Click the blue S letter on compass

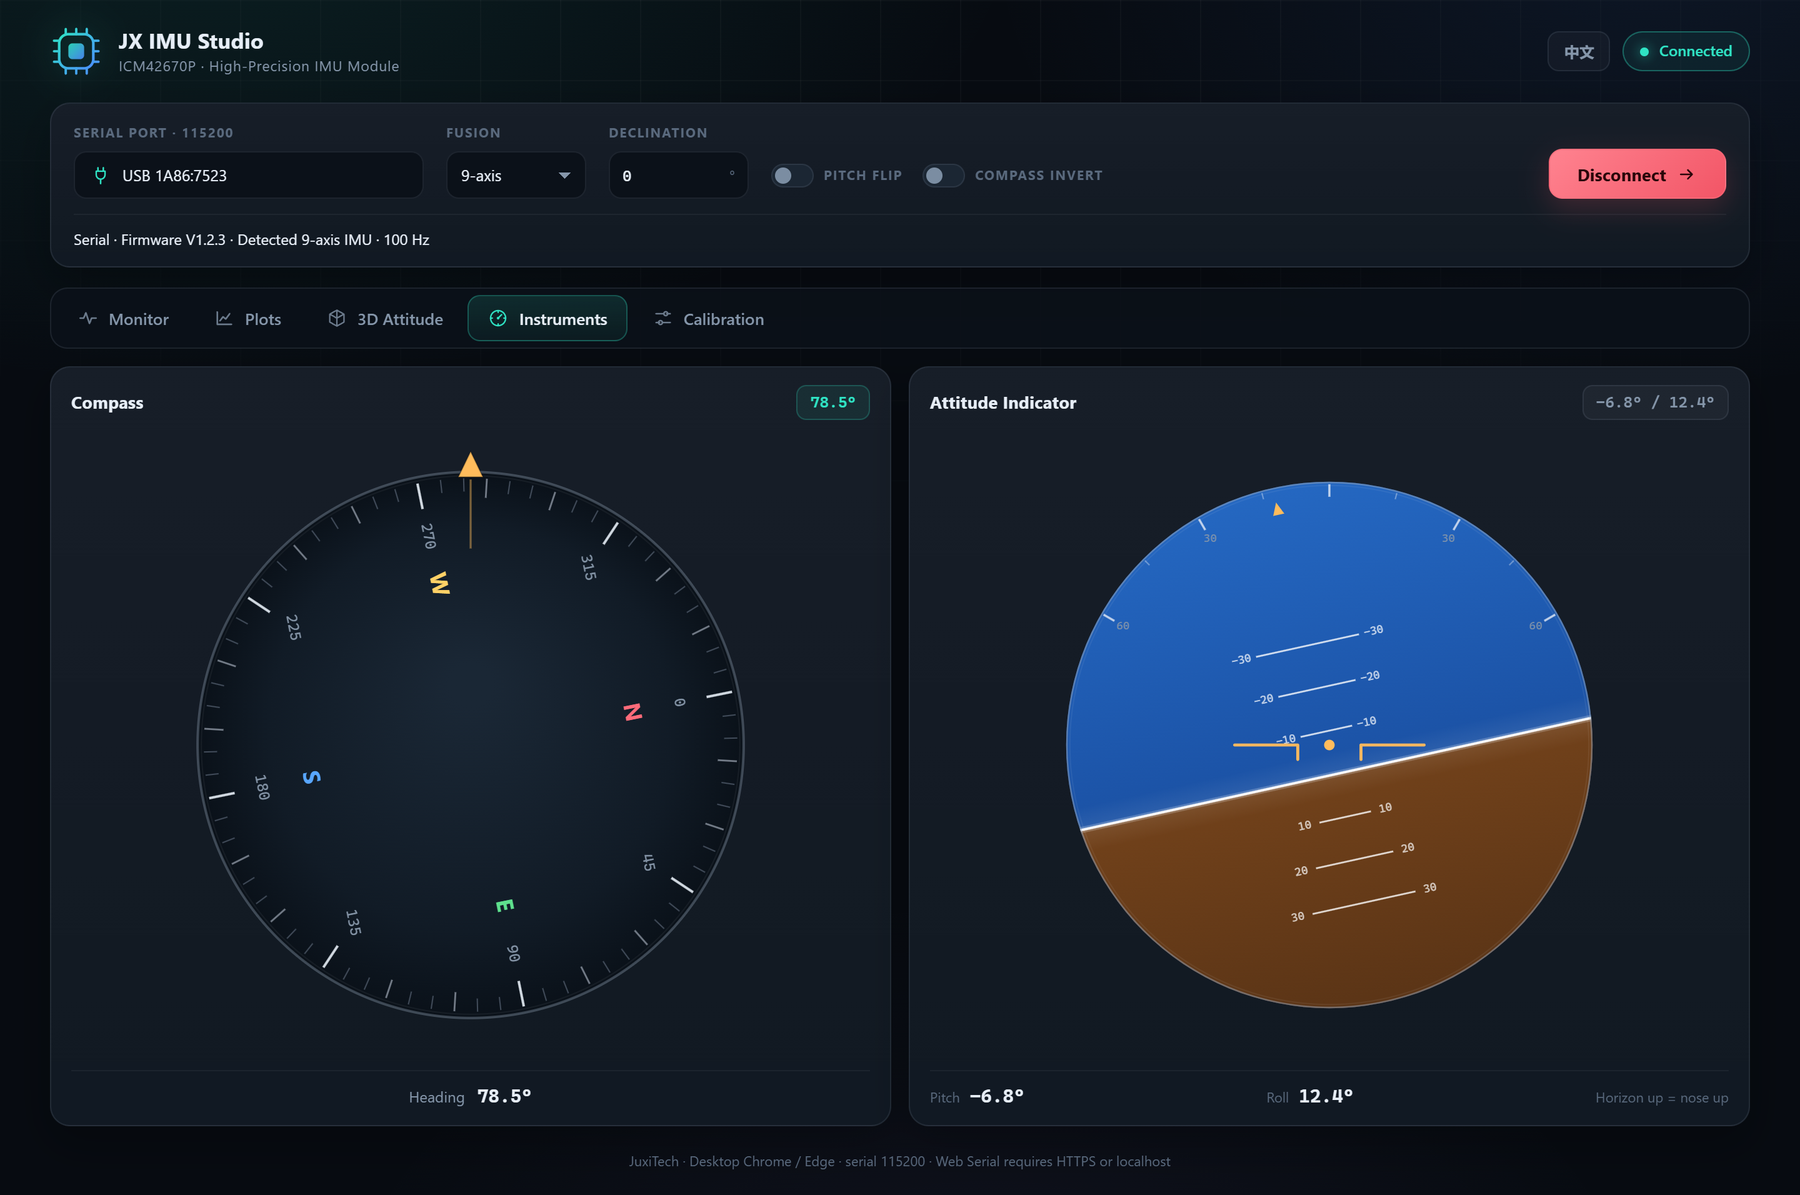(312, 777)
